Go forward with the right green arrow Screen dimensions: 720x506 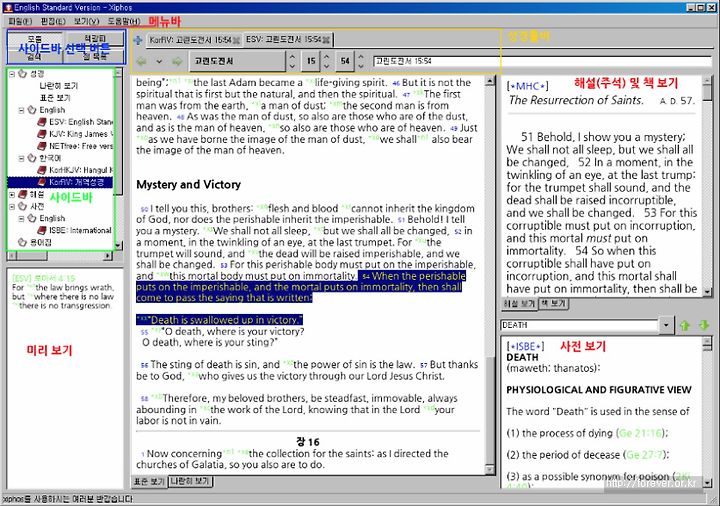point(177,61)
